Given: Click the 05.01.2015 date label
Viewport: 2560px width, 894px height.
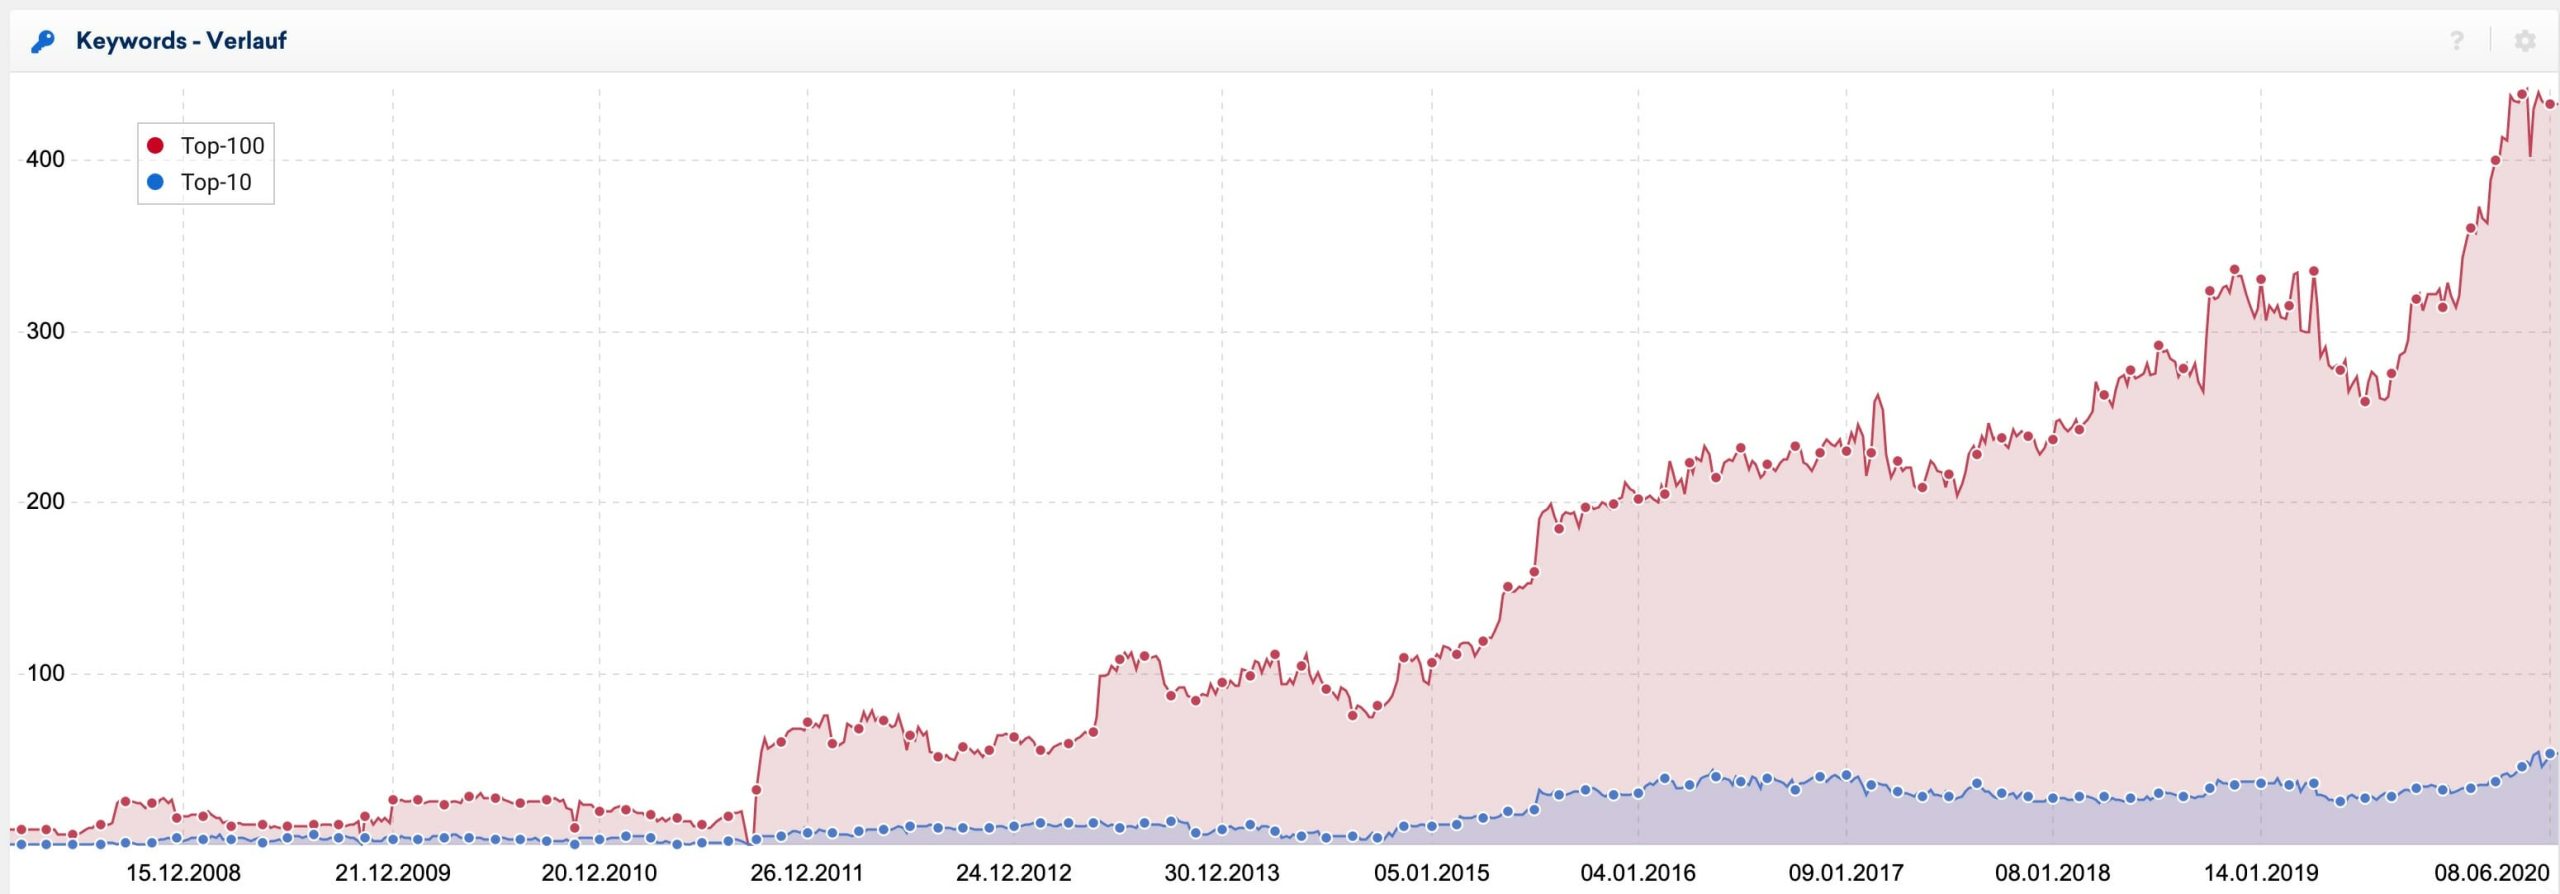Looking at the screenshot, I should point(1431,873).
